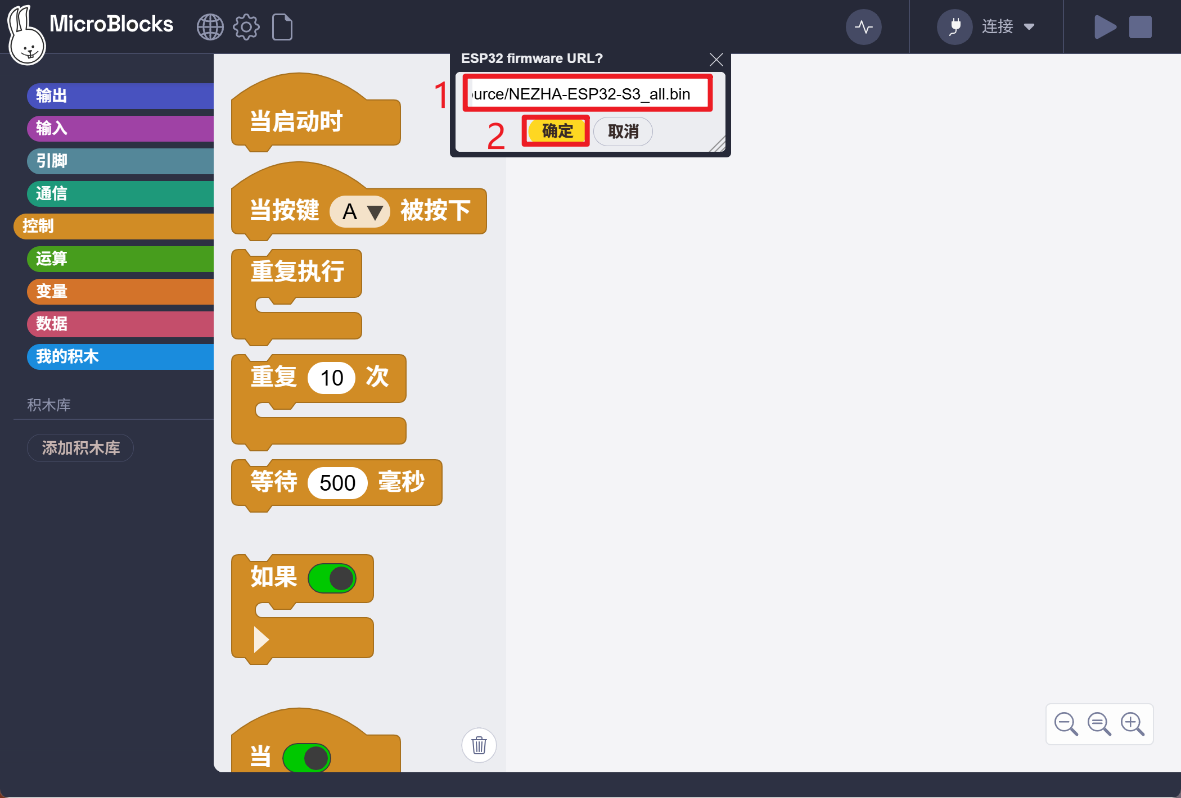This screenshot has width=1181, height=798.
Task: Expand the 如果 block else arrow
Action: coord(261,639)
